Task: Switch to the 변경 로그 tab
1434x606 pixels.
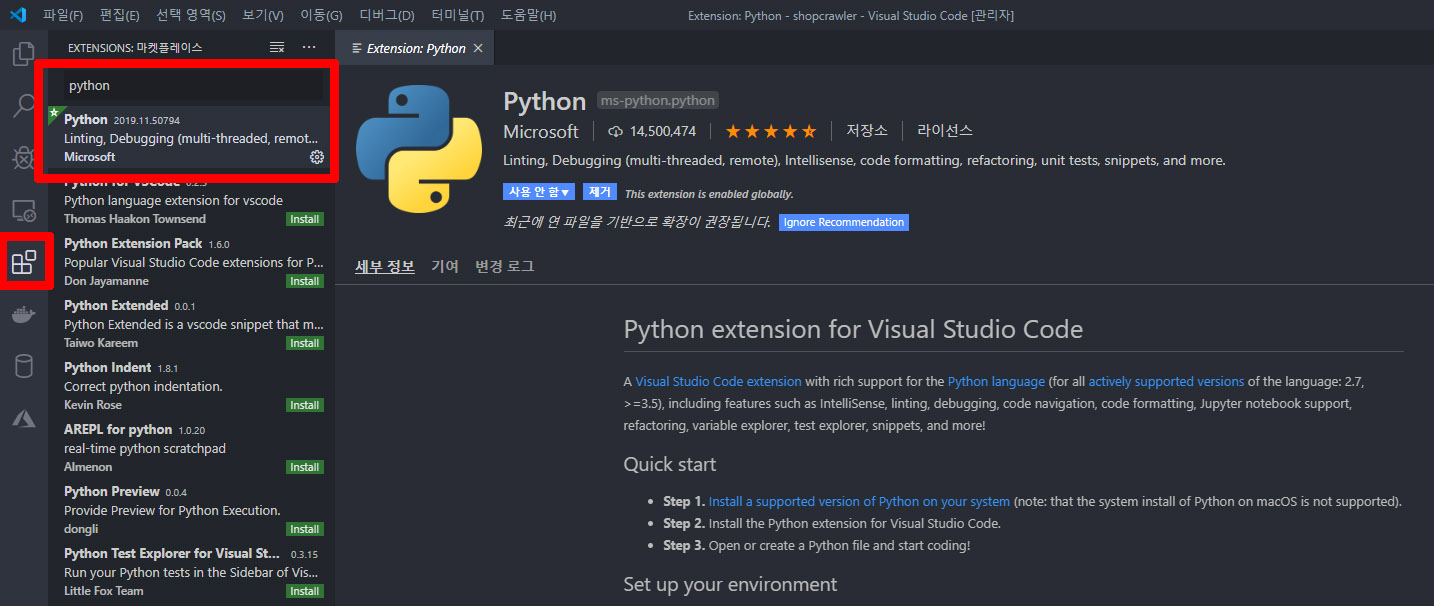Action: 505,267
